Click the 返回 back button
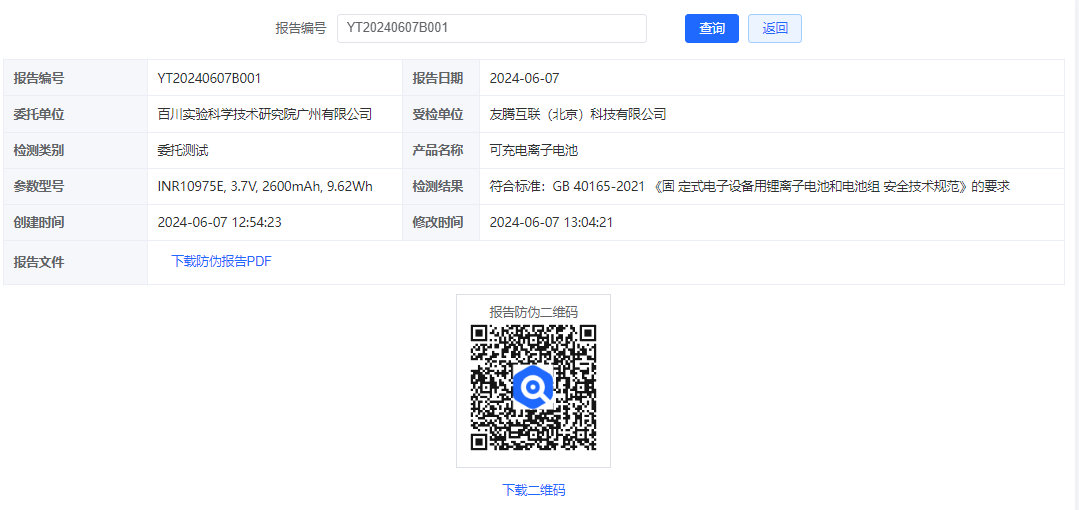1079x510 pixels. pos(775,28)
